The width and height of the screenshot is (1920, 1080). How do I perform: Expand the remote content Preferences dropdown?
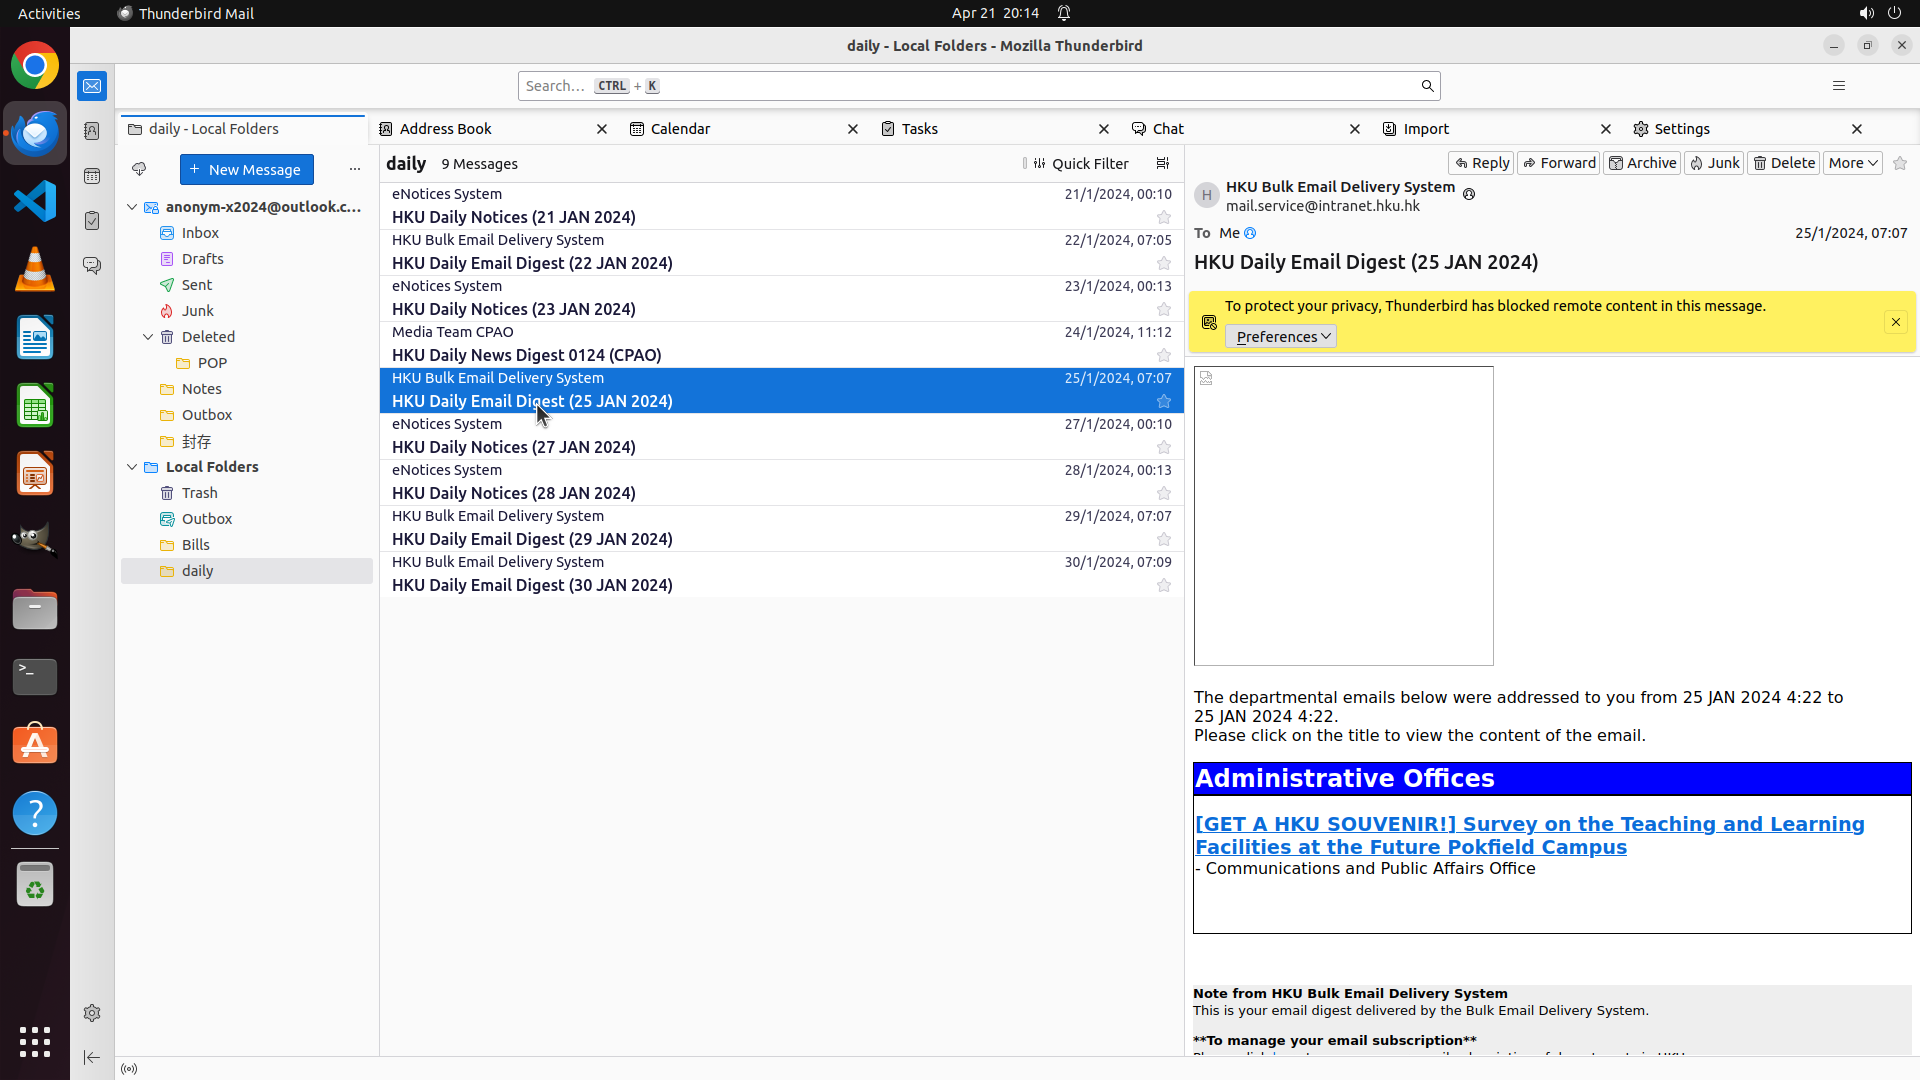tap(1281, 337)
